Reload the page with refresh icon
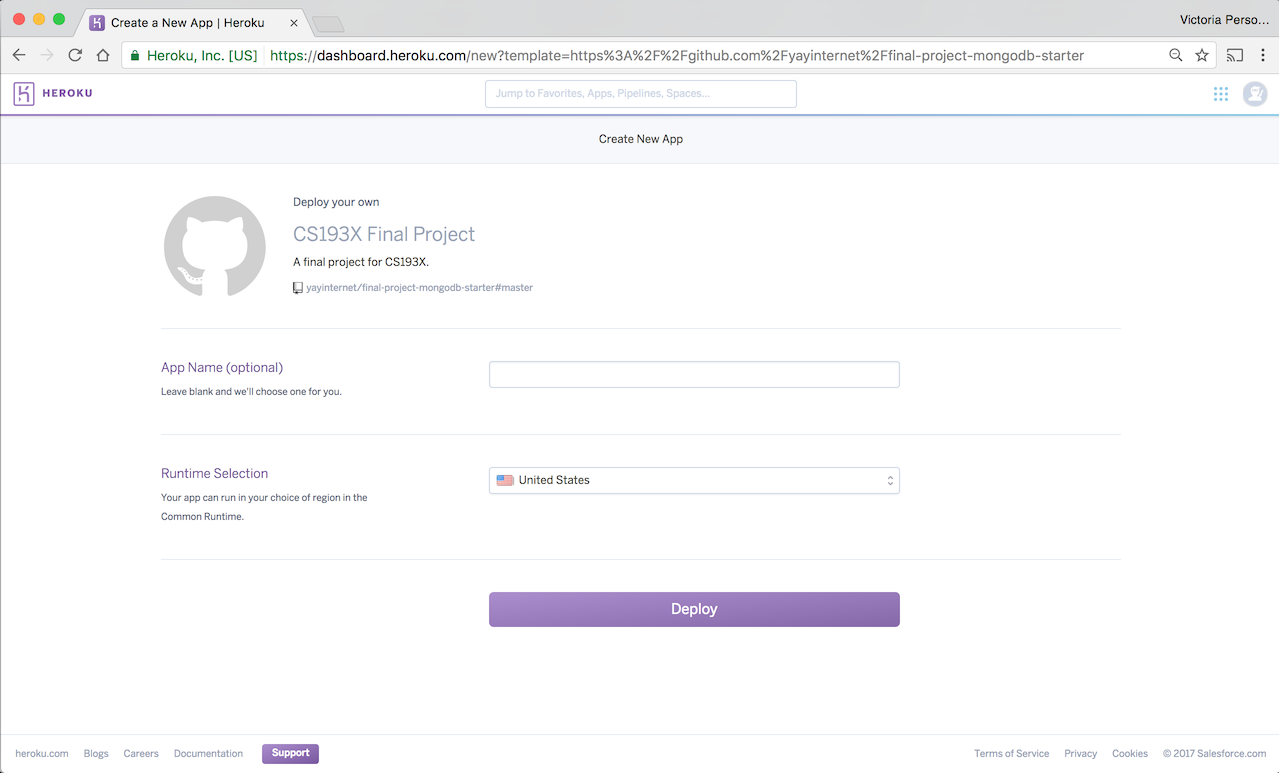Screen dimensions: 1279x773 [75, 56]
